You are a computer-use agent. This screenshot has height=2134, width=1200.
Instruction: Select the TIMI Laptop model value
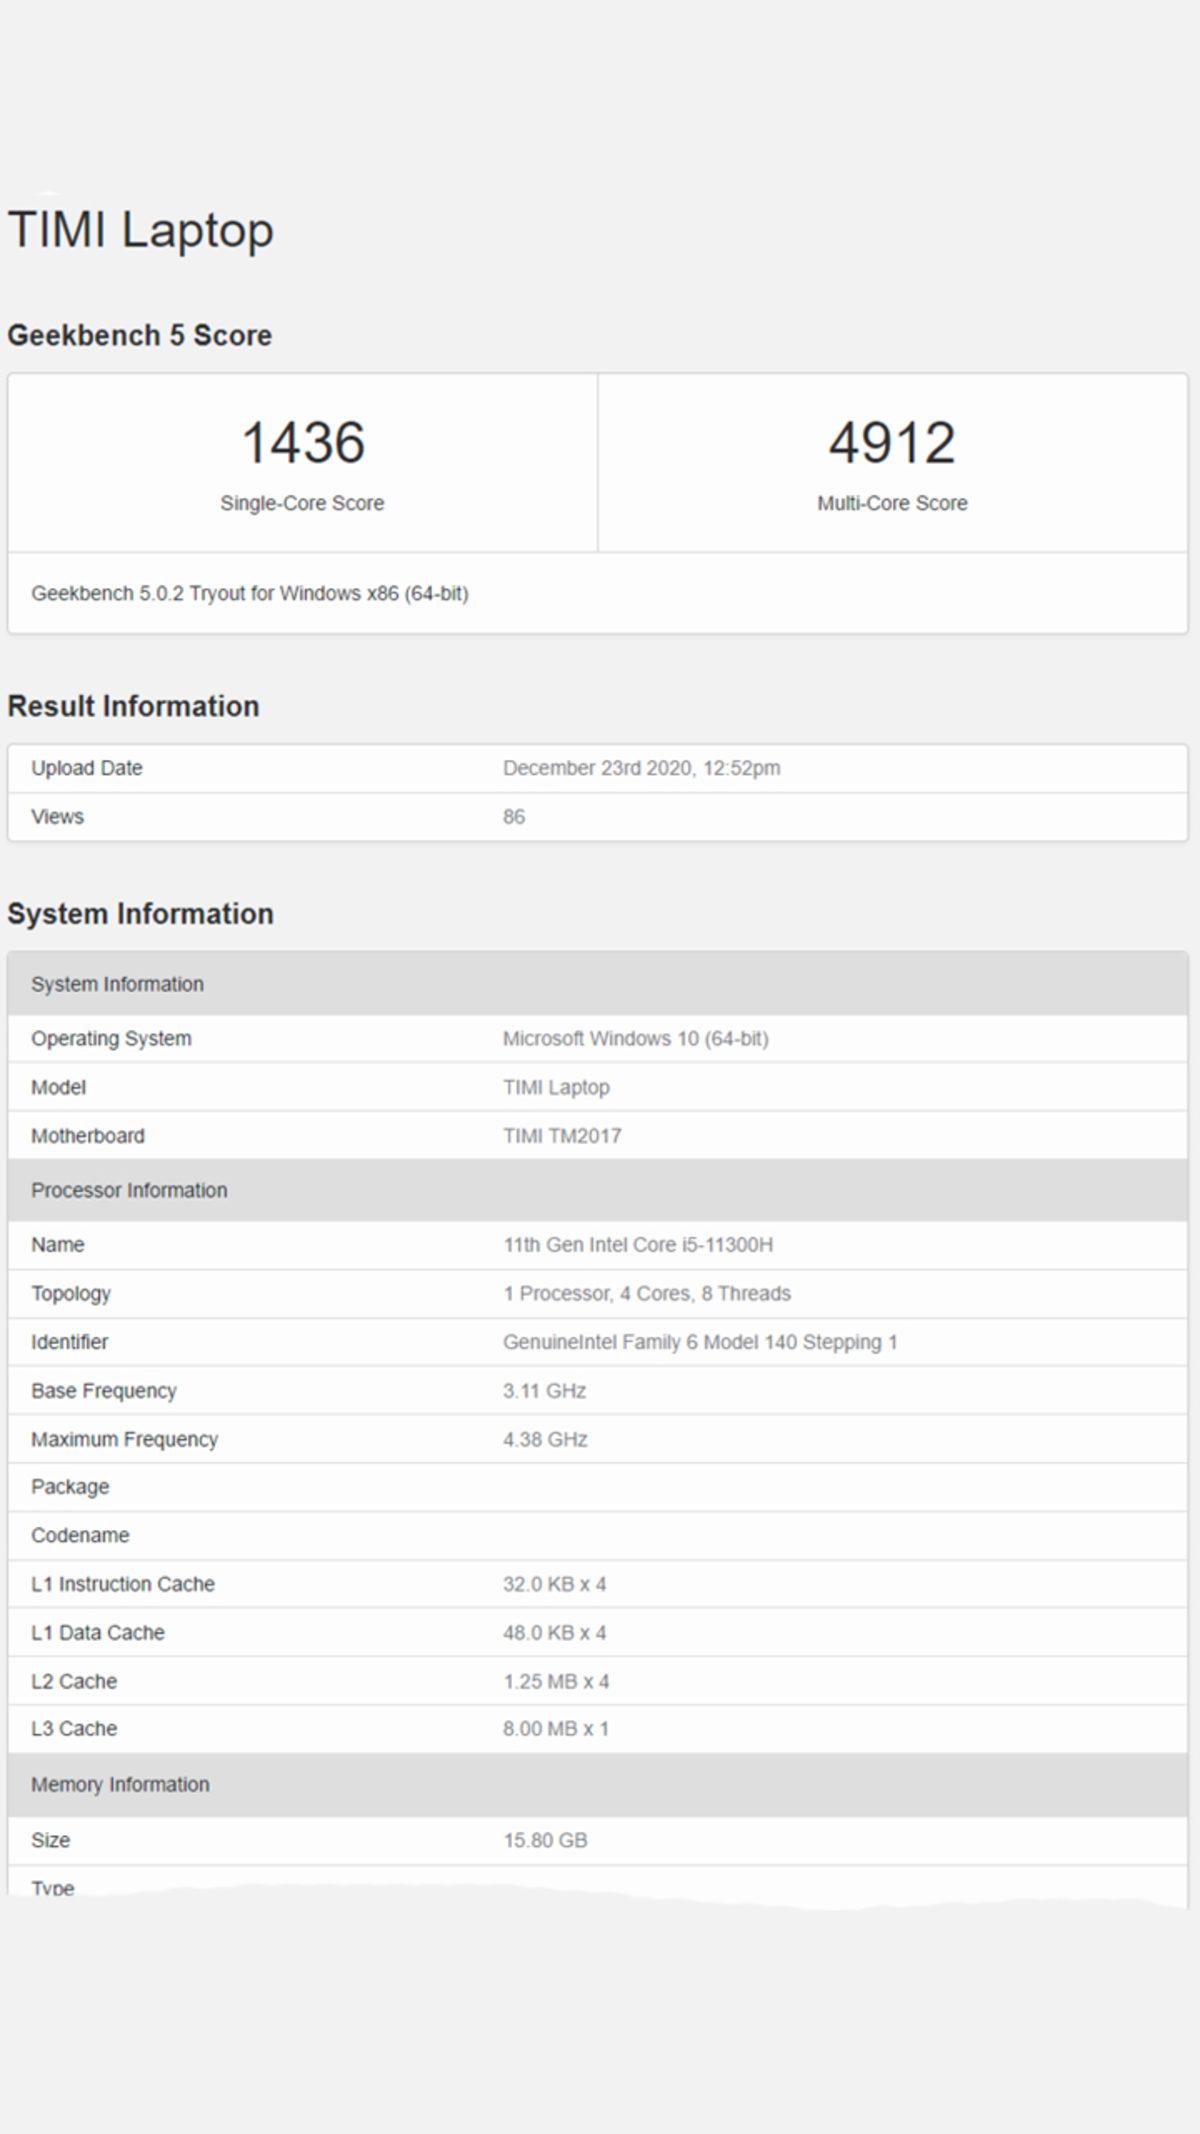coord(556,1087)
